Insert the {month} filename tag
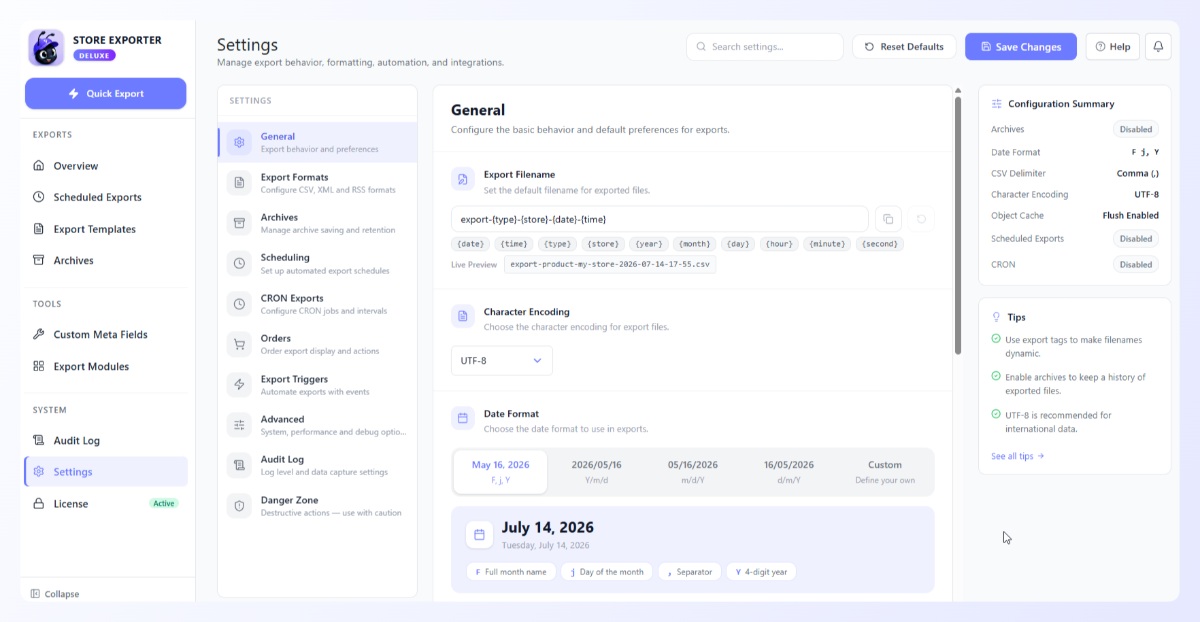Image resolution: width=1200 pixels, height=622 pixels. pos(695,244)
